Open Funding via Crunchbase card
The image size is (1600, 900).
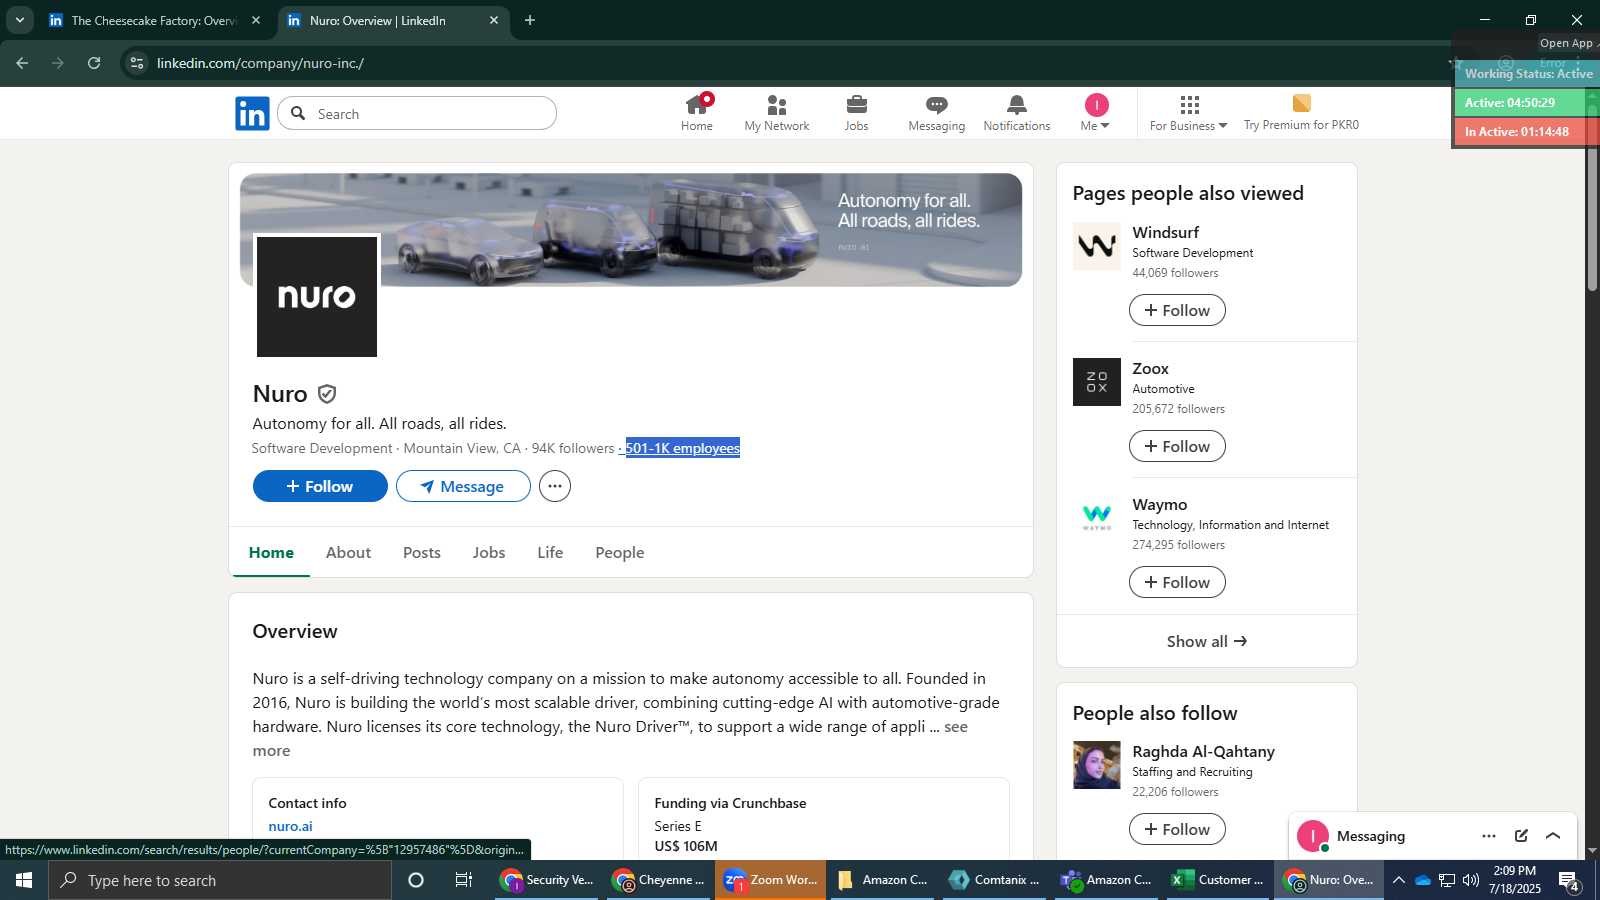pyautogui.click(x=823, y=818)
